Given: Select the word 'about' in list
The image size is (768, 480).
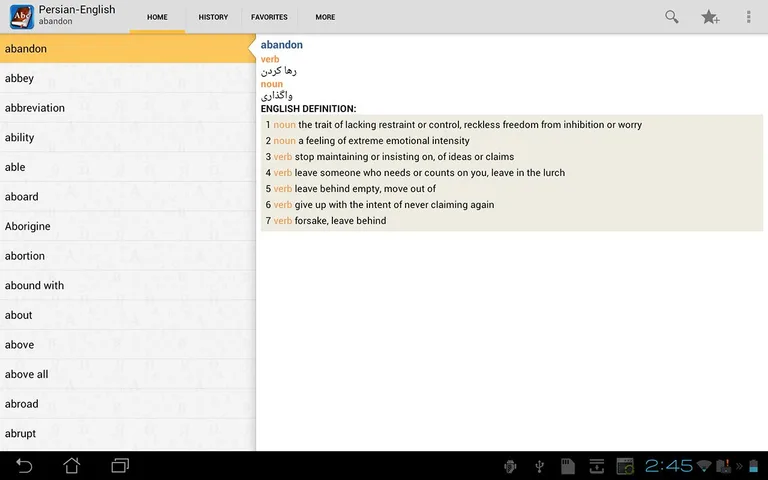Looking at the screenshot, I should [128, 315].
